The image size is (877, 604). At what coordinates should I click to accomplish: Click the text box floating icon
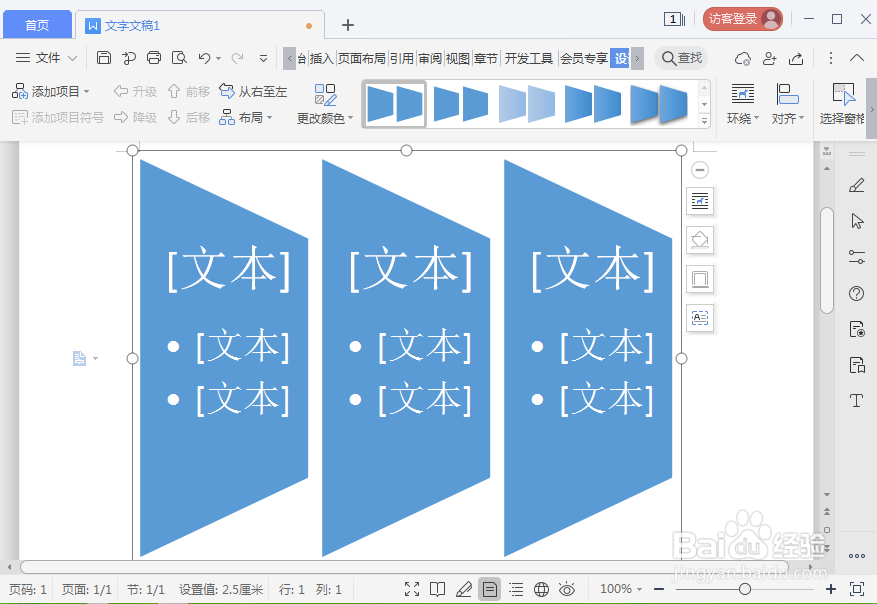pos(700,318)
